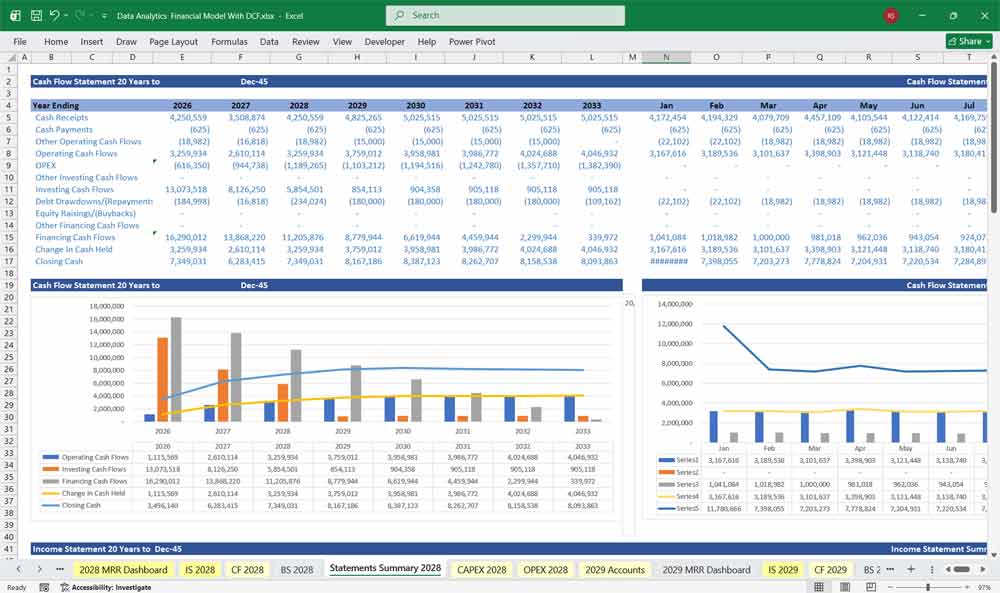This screenshot has height=593, width=1000.
Task: Open the CAPEX 2028 sheet tab
Action: click(x=481, y=569)
